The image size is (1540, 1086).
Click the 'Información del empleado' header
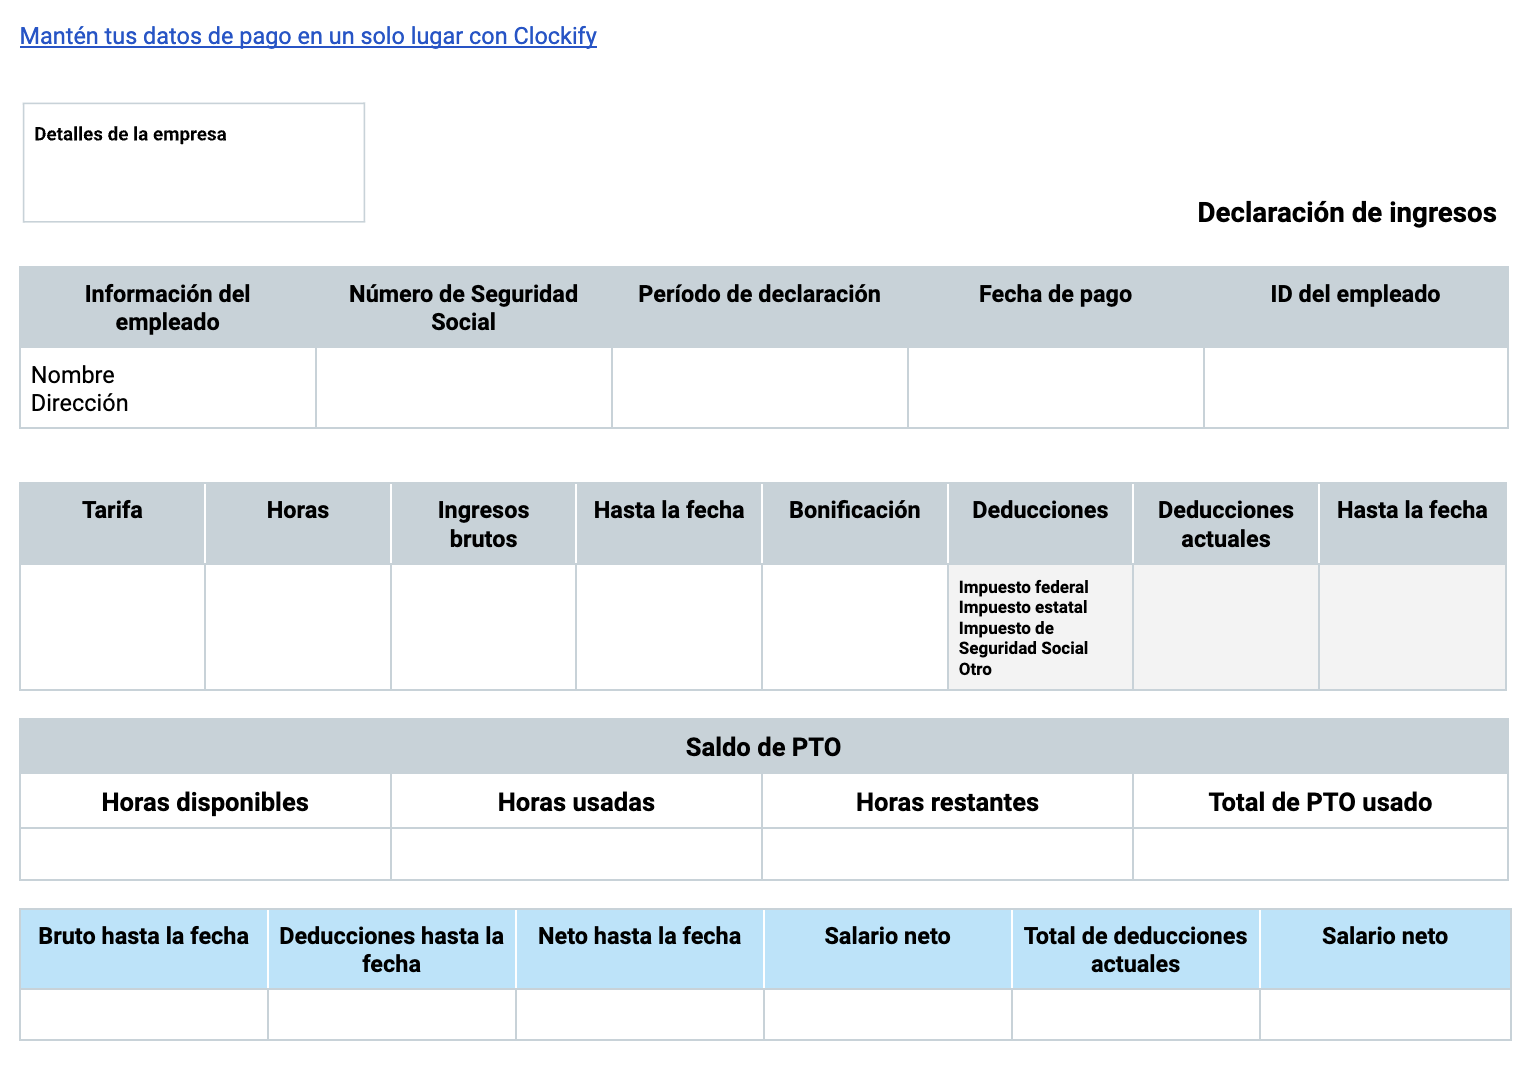coord(168,307)
